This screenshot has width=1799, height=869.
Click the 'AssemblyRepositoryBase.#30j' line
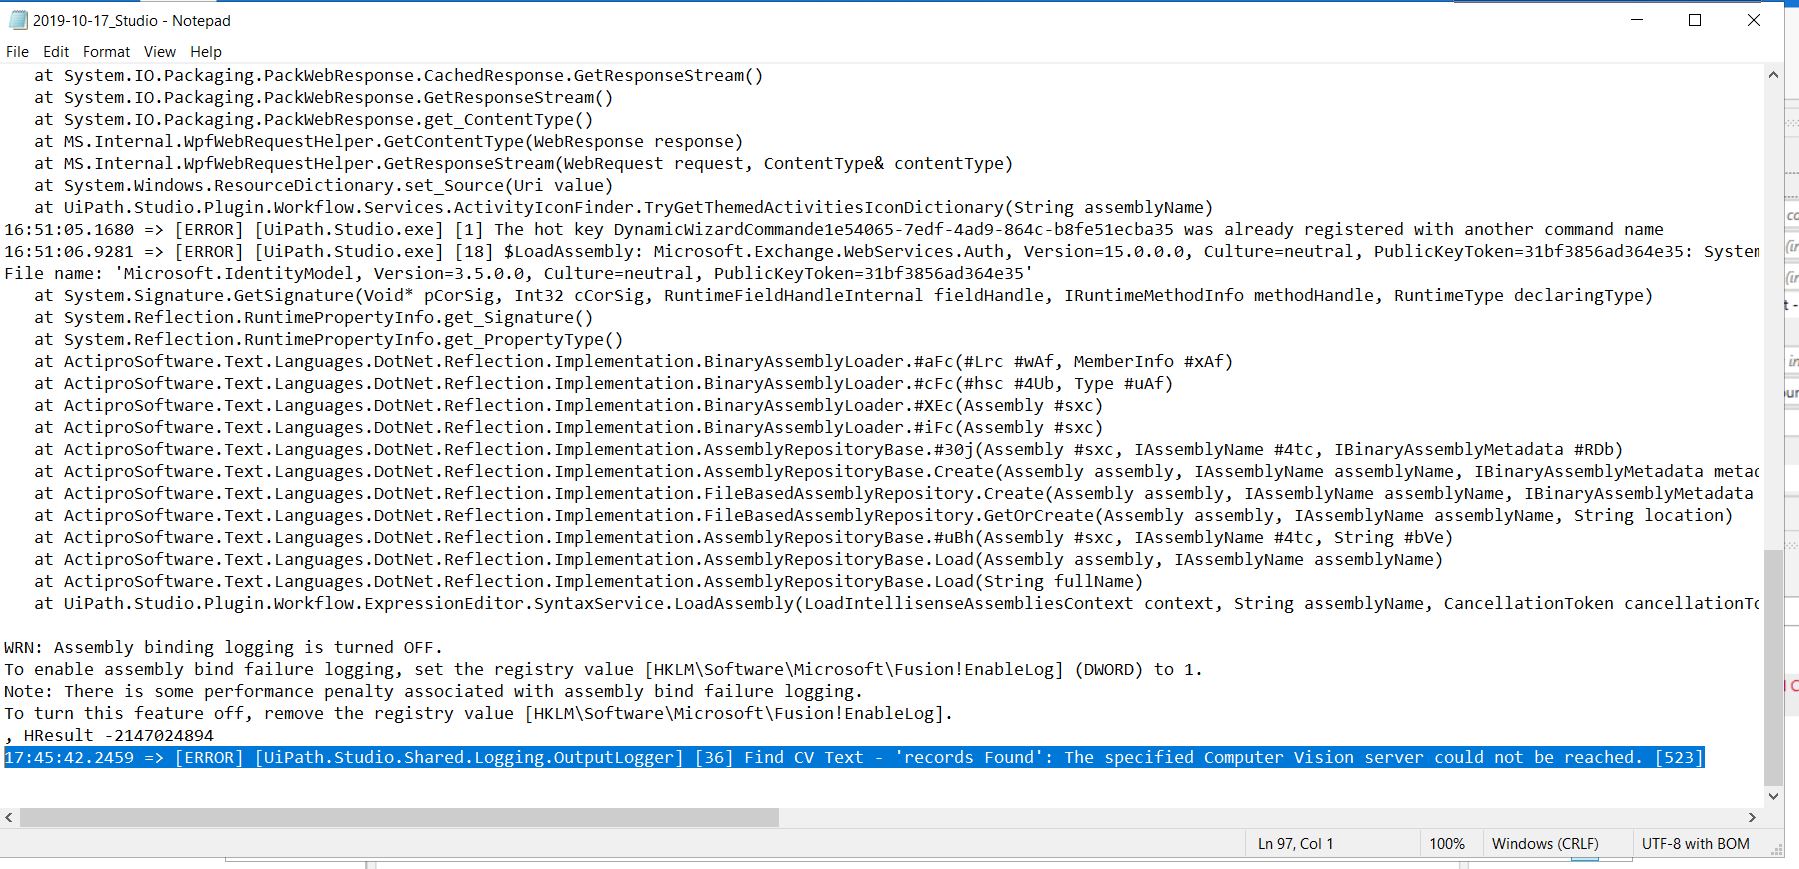coord(828,450)
